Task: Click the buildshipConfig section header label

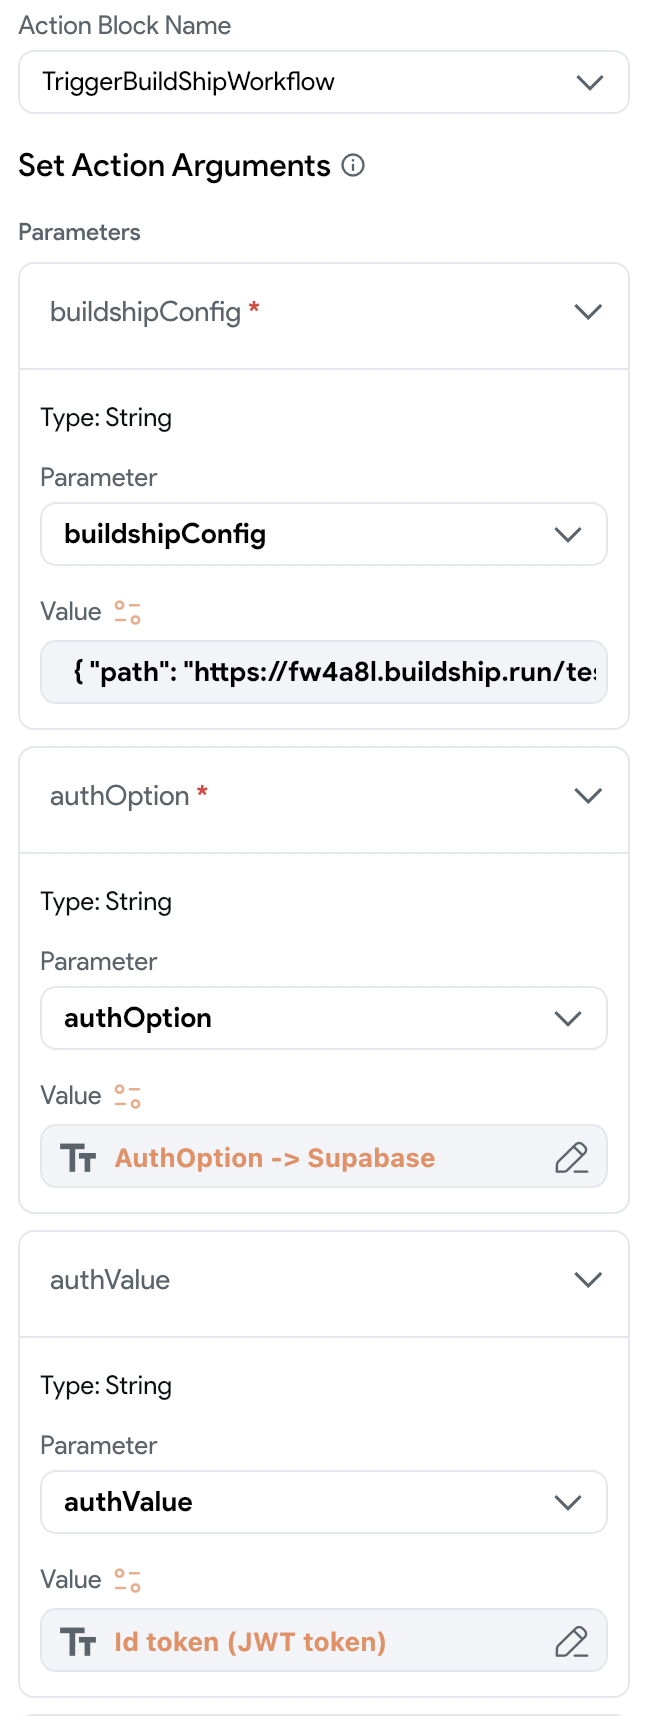Action: [x=146, y=312]
